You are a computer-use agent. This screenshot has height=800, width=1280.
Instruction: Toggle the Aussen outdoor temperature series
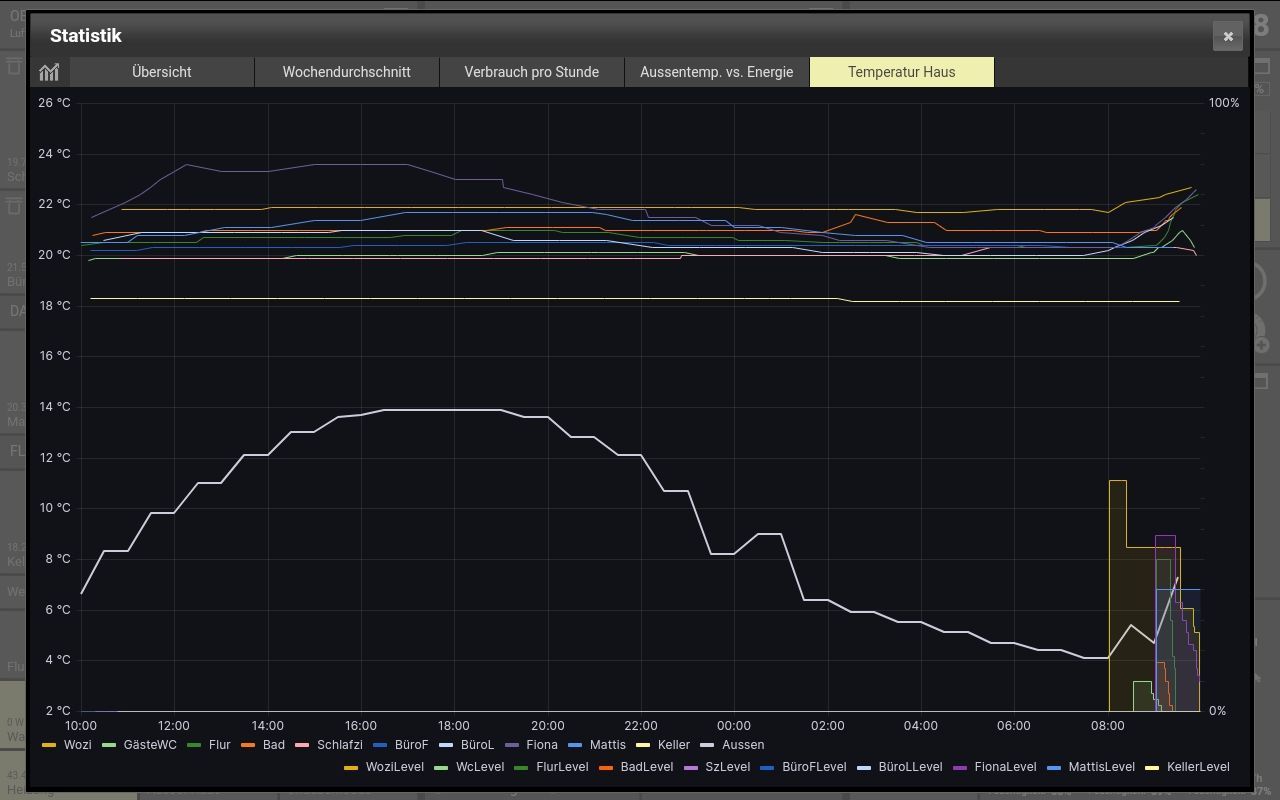733,745
